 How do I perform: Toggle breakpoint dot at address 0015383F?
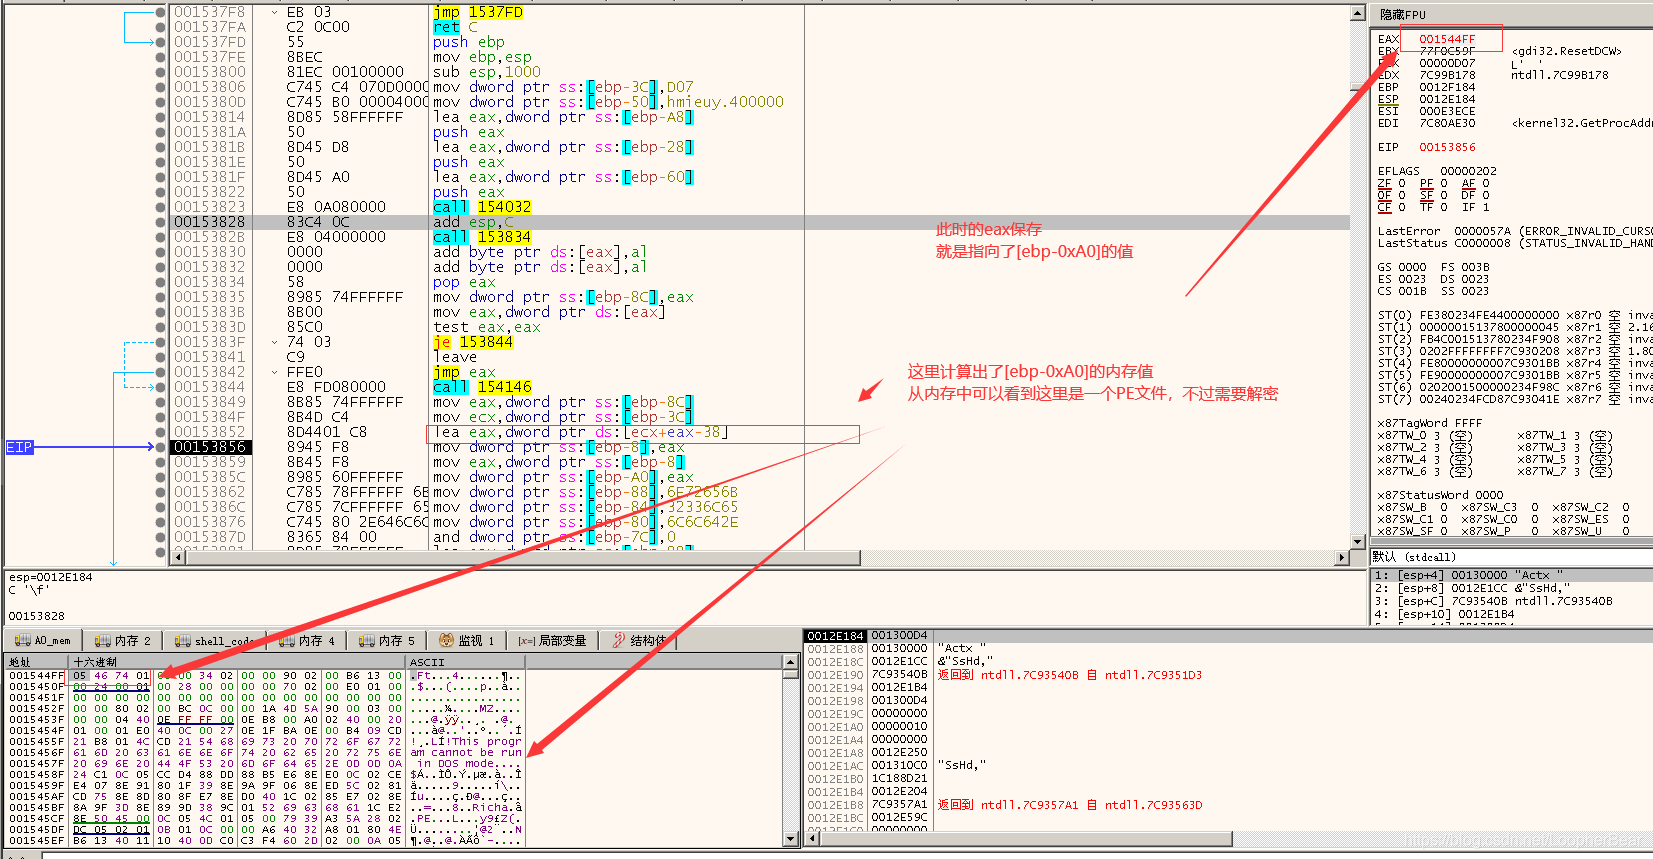161,342
